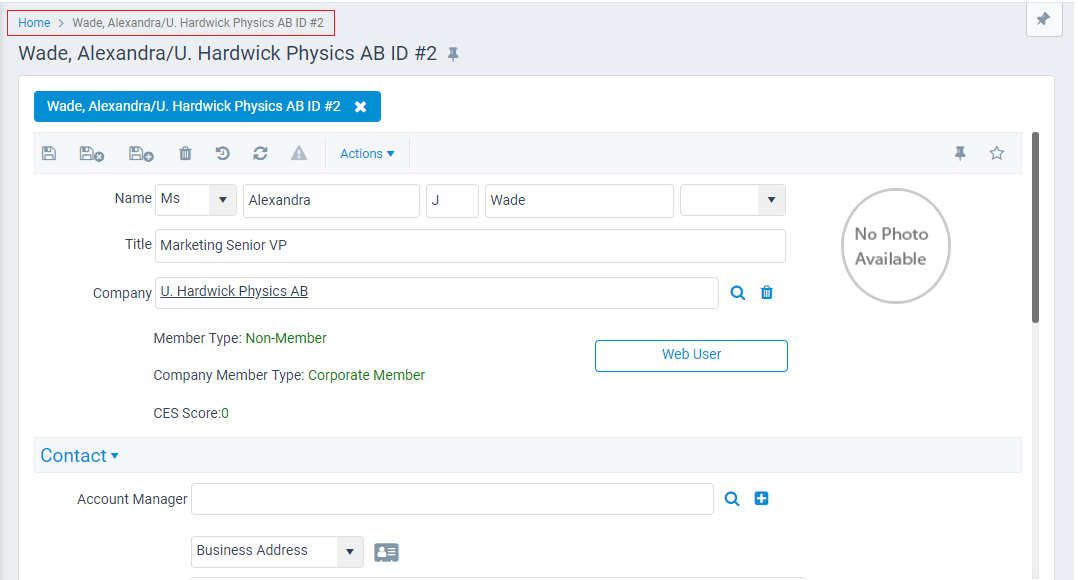
Task: Delete the record using the trash icon
Action: tap(185, 153)
